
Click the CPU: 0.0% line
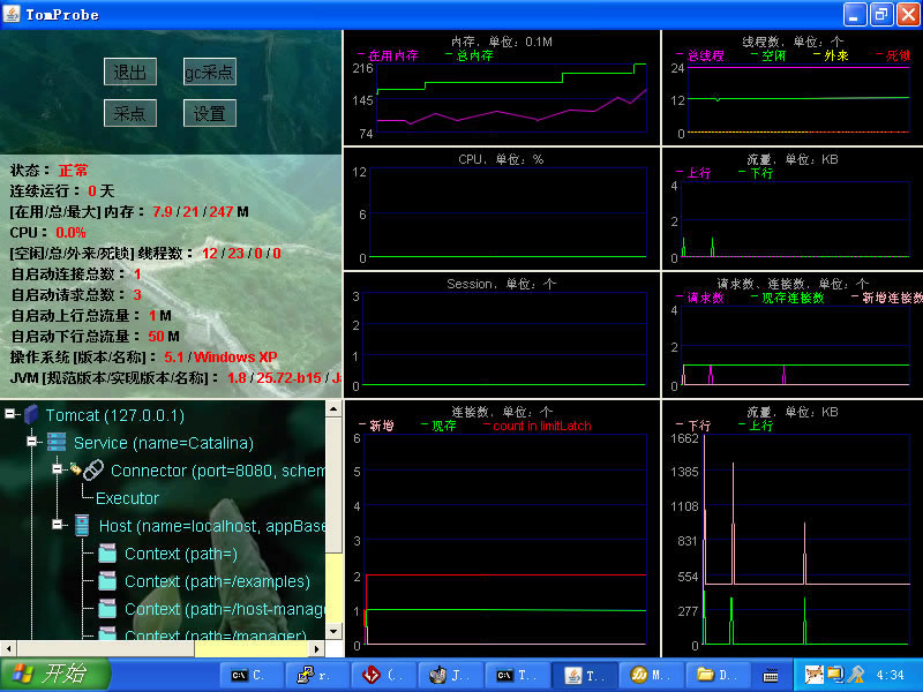(48, 232)
